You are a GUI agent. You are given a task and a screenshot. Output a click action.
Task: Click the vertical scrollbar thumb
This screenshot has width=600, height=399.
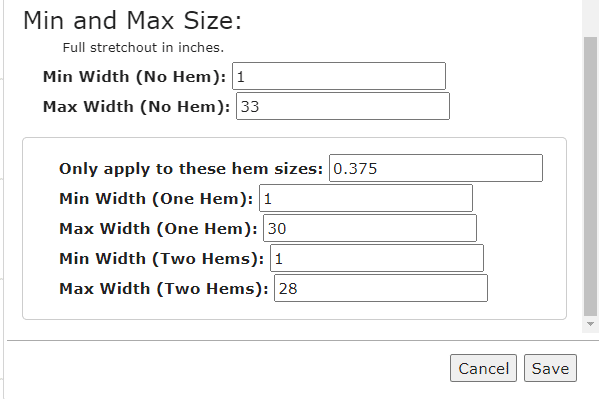pos(590,176)
